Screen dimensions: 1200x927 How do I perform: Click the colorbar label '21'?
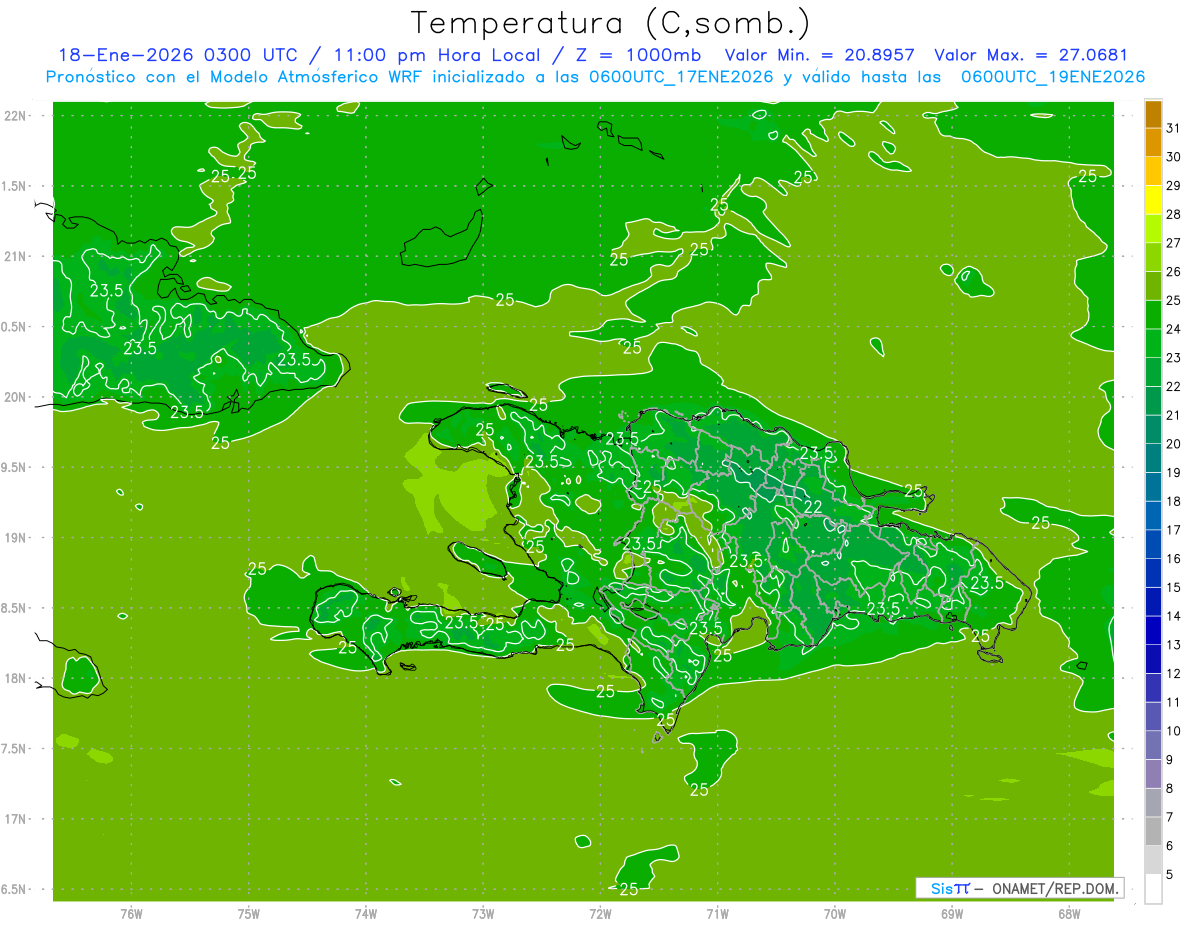[x=1173, y=415]
